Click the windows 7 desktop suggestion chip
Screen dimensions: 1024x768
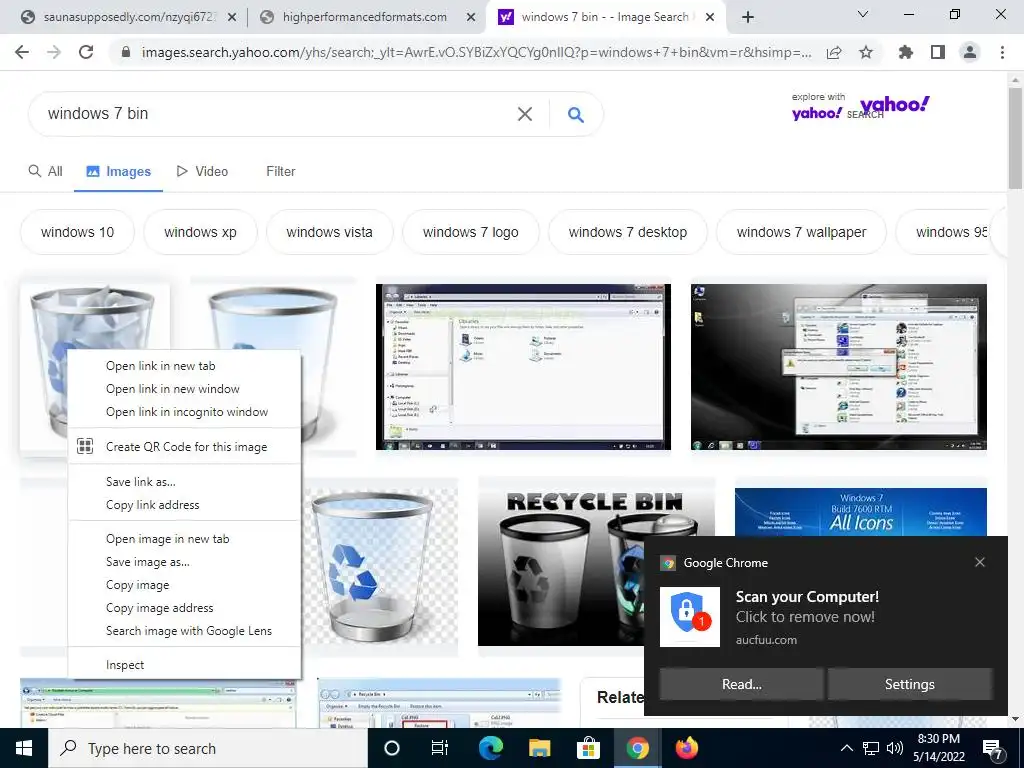point(628,232)
